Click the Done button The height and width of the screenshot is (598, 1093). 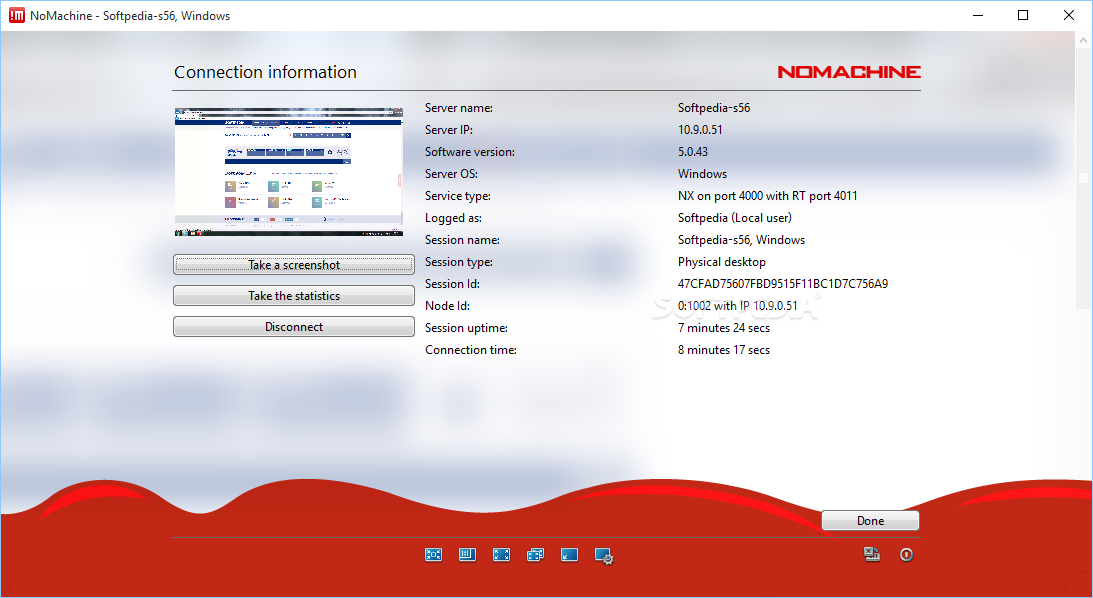[x=870, y=521]
